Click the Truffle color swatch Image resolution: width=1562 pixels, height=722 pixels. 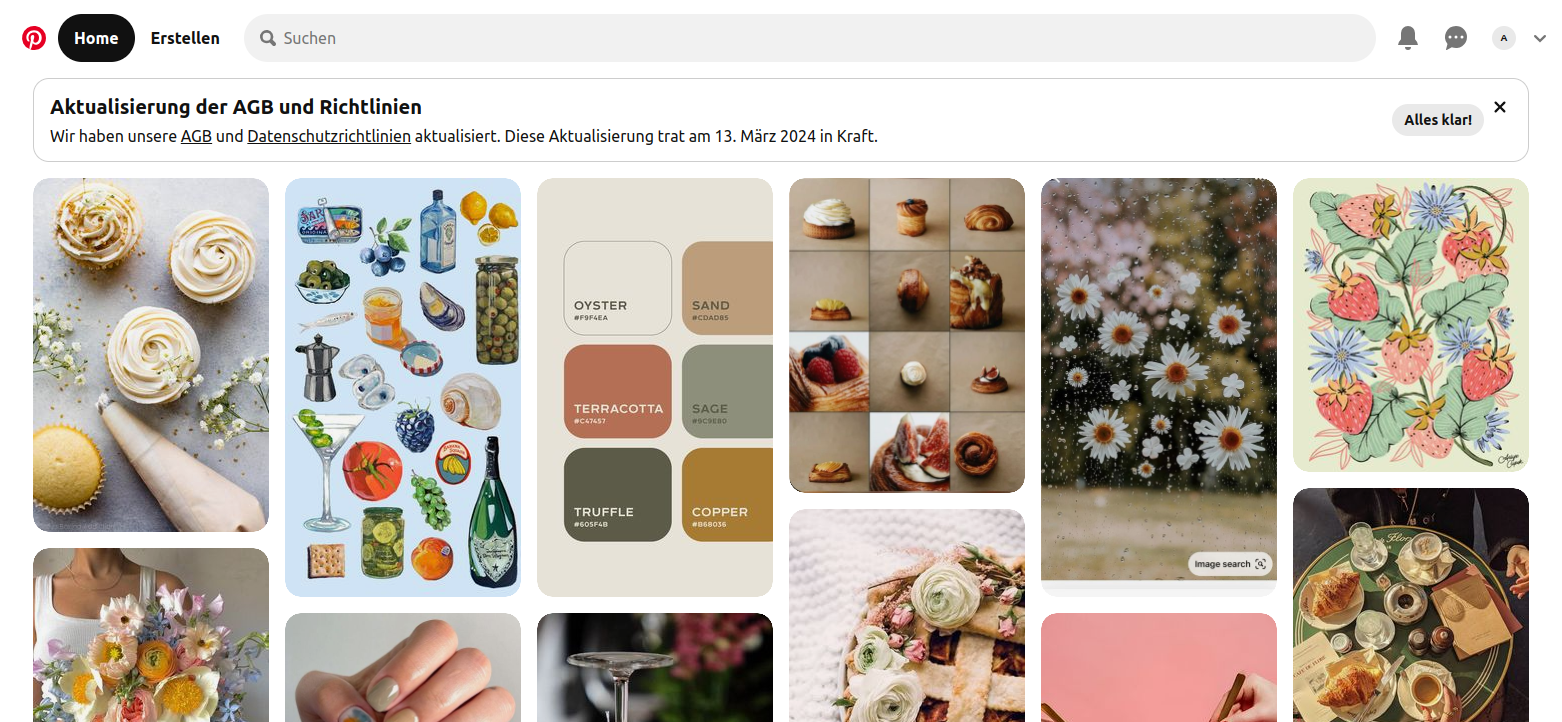[618, 495]
